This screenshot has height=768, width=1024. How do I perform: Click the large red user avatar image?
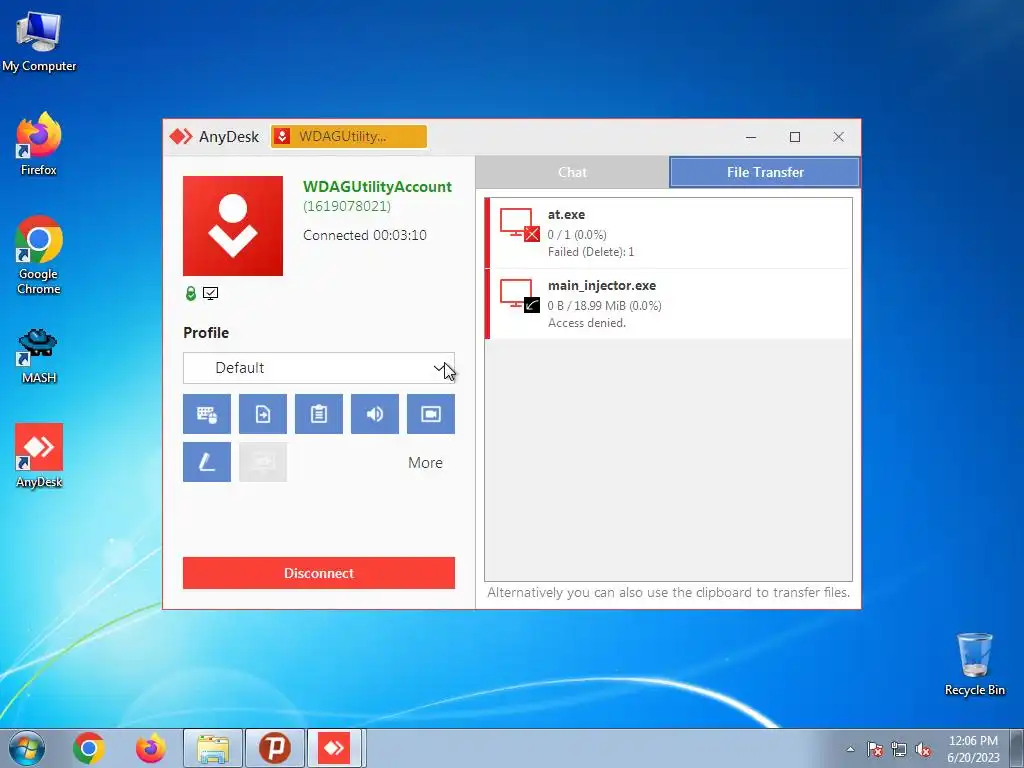click(x=232, y=226)
